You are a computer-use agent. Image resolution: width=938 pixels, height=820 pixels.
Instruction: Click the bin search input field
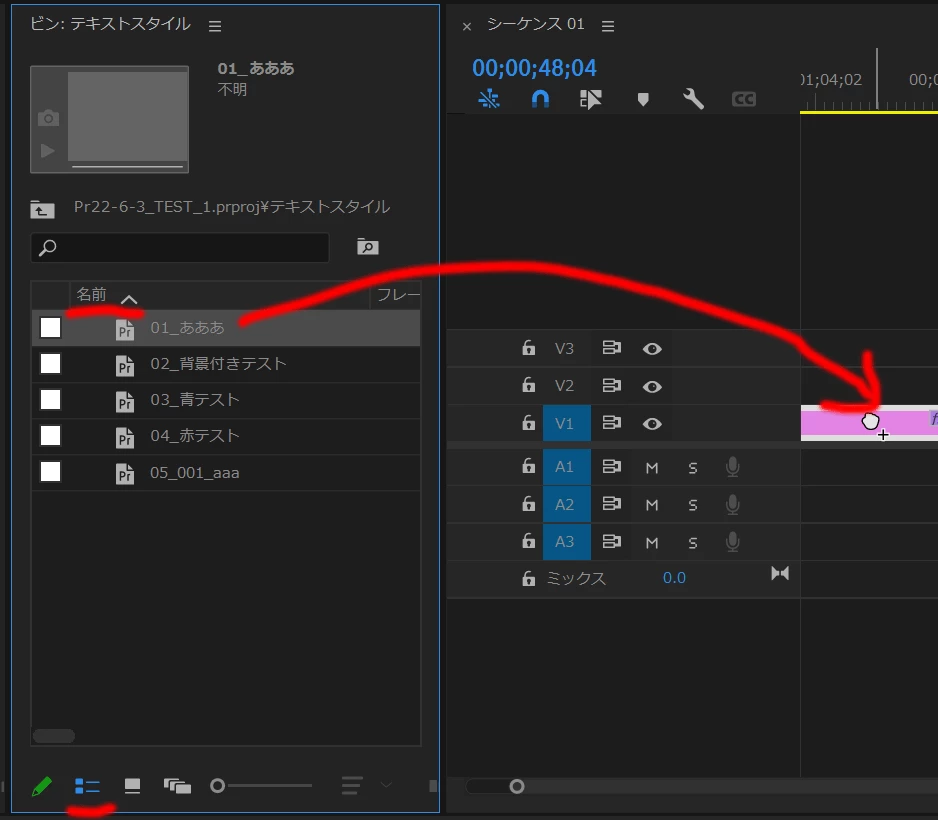(x=179, y=248)
